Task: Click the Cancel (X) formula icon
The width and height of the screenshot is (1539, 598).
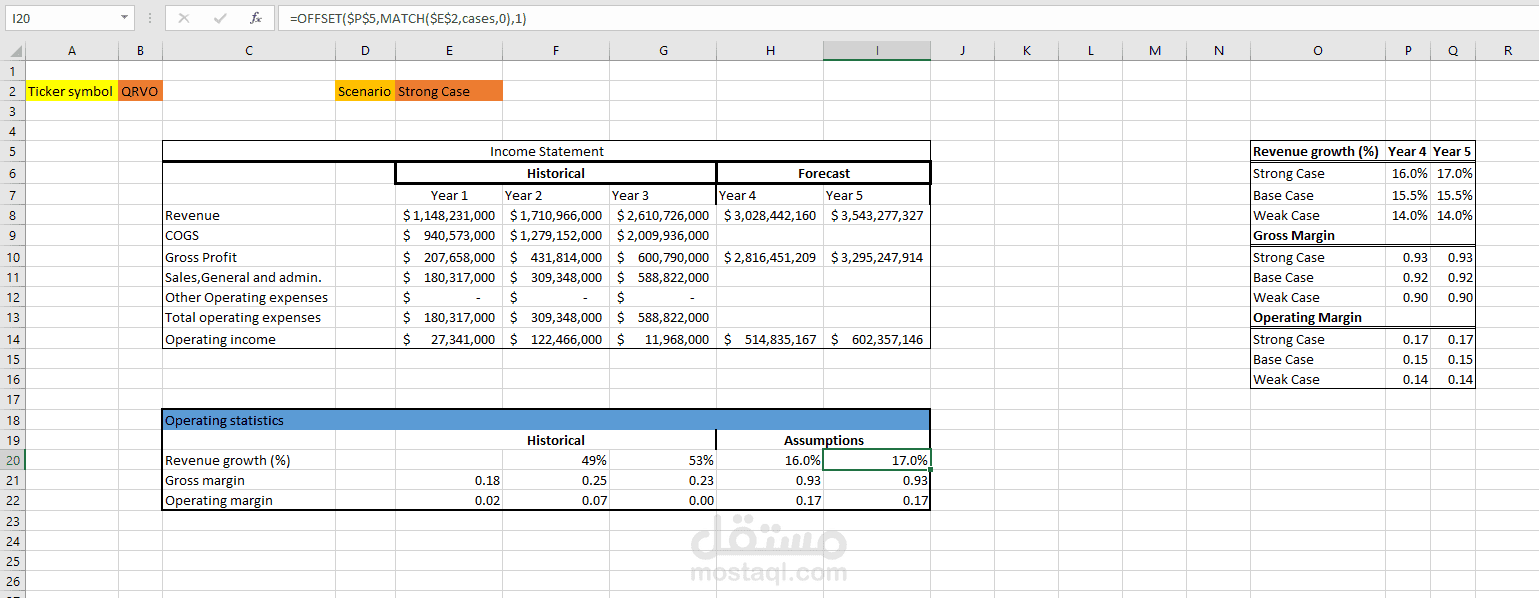Action: click(184, 18)
